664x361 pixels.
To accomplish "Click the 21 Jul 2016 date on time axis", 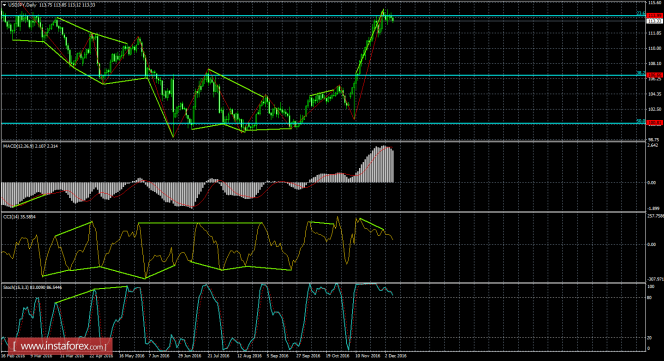I will click(x=219, y=356).
